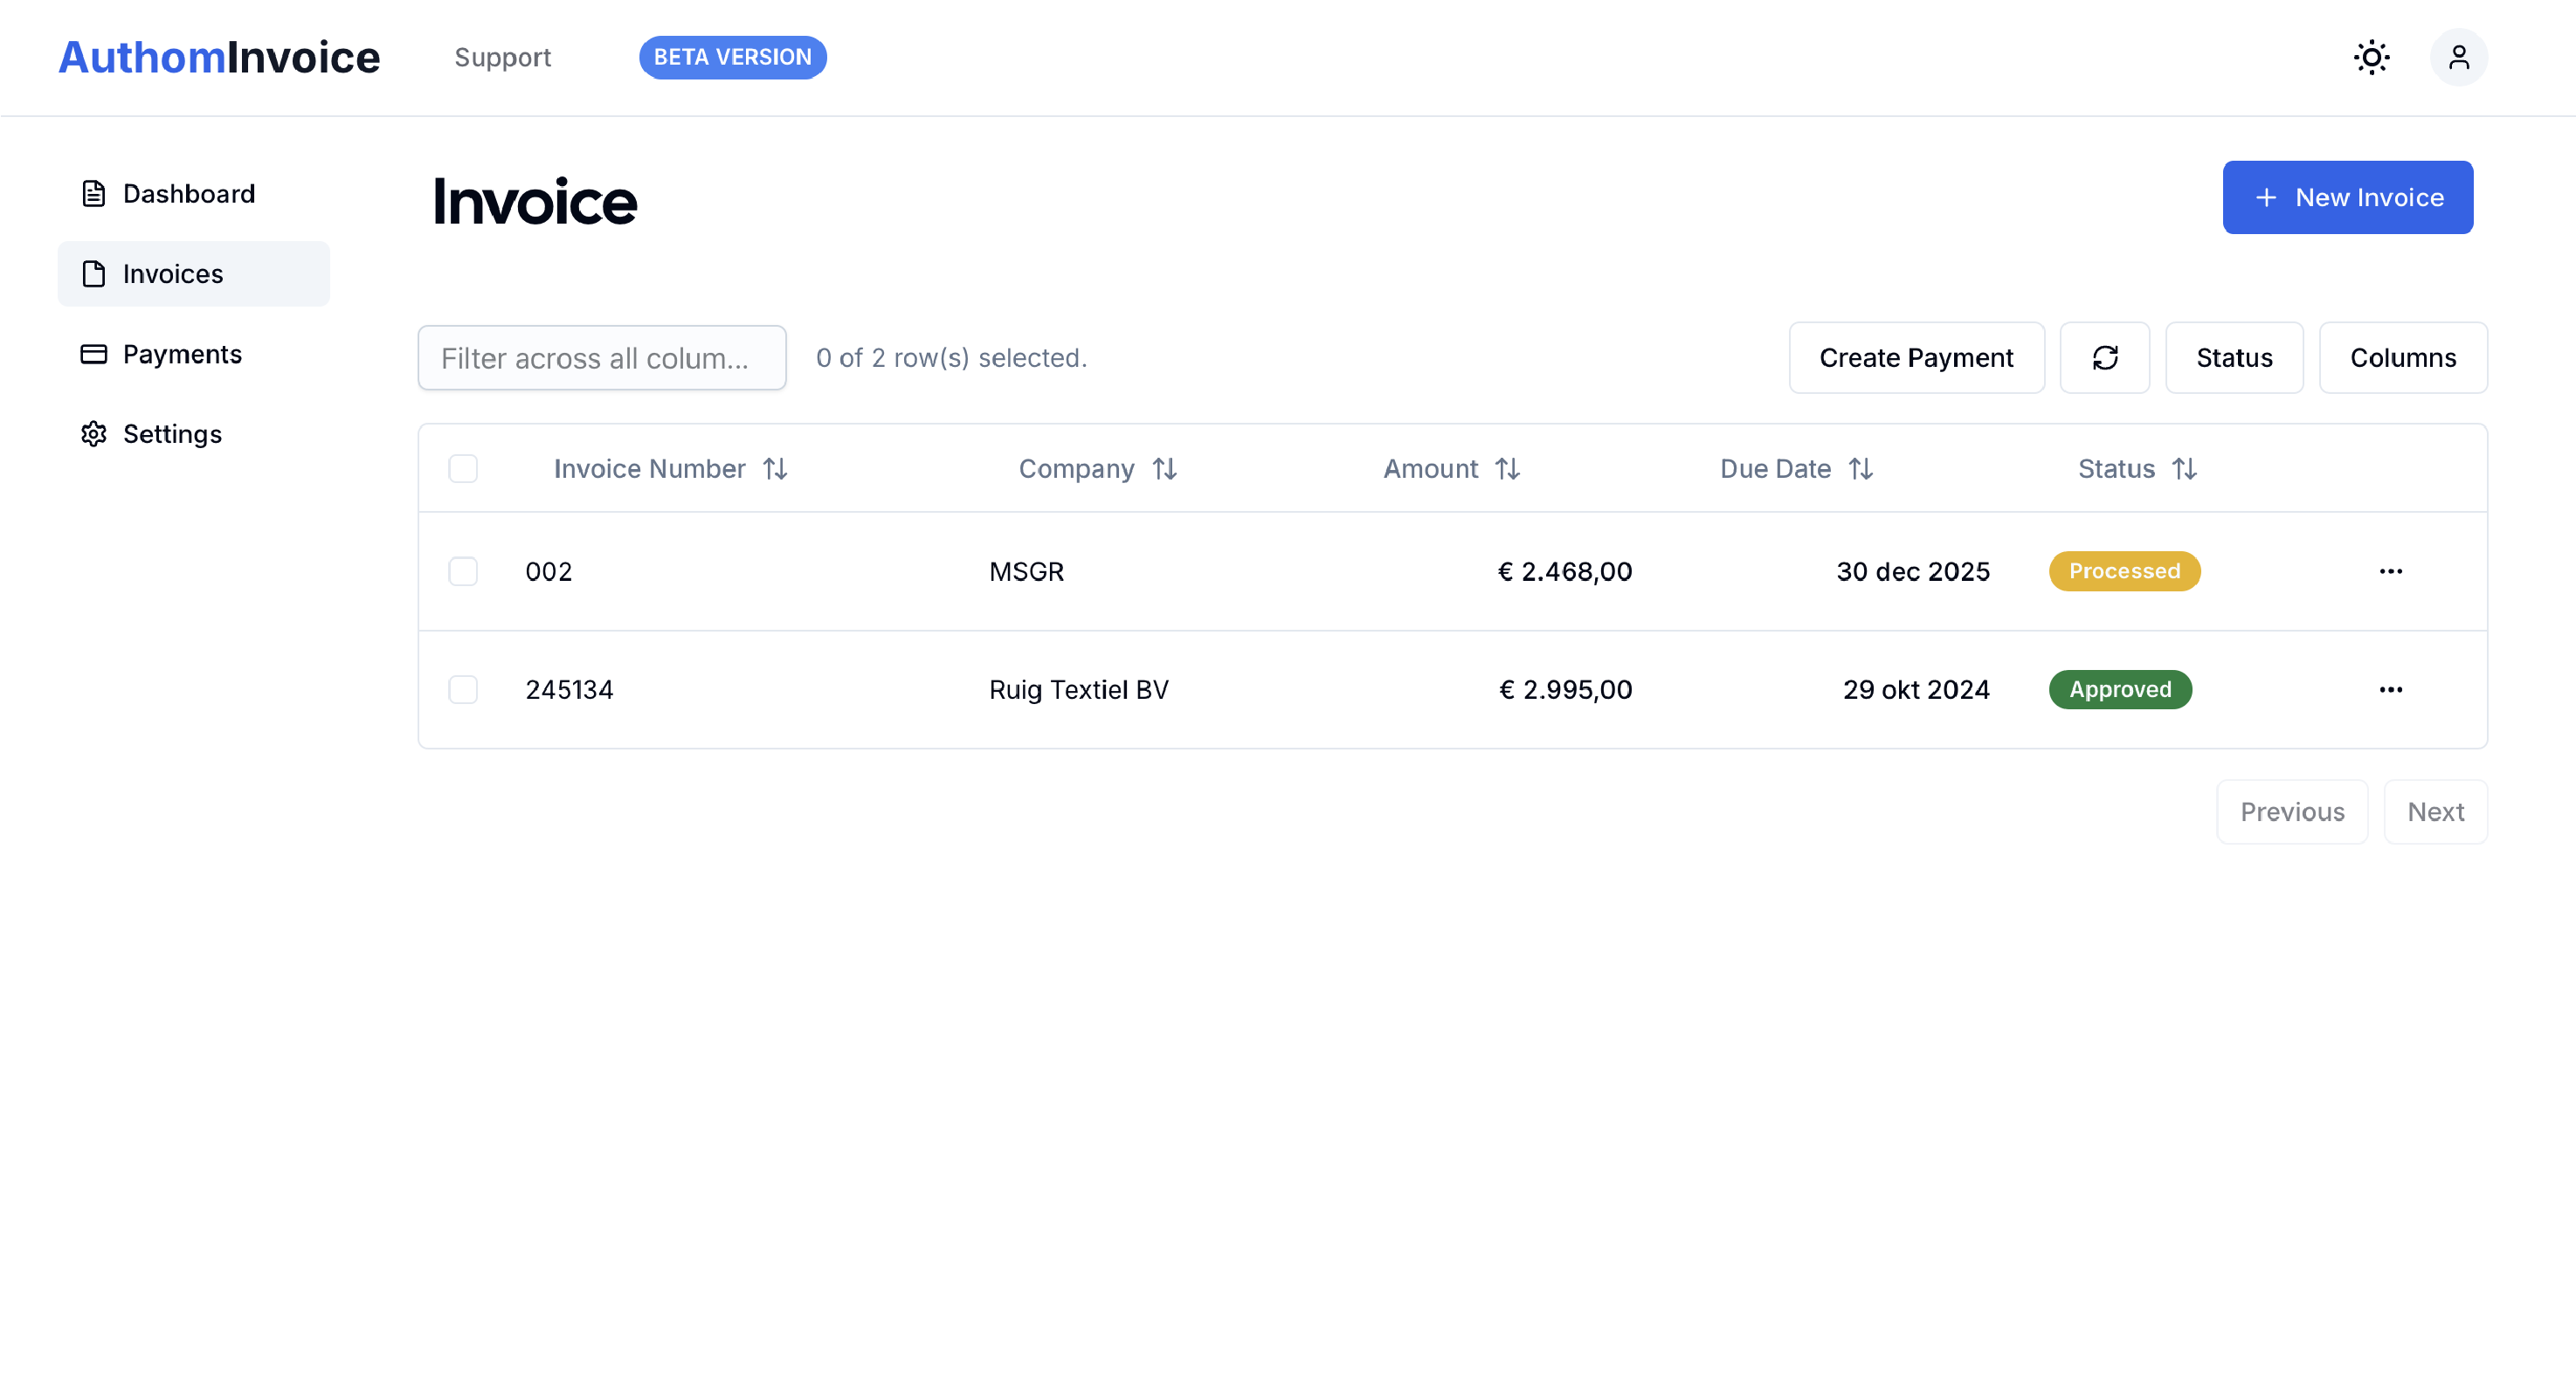Sort by Due Date arrows icon
Image resolution: width=2576 pixels, height=1395 pixels.
pos(1860,469)
